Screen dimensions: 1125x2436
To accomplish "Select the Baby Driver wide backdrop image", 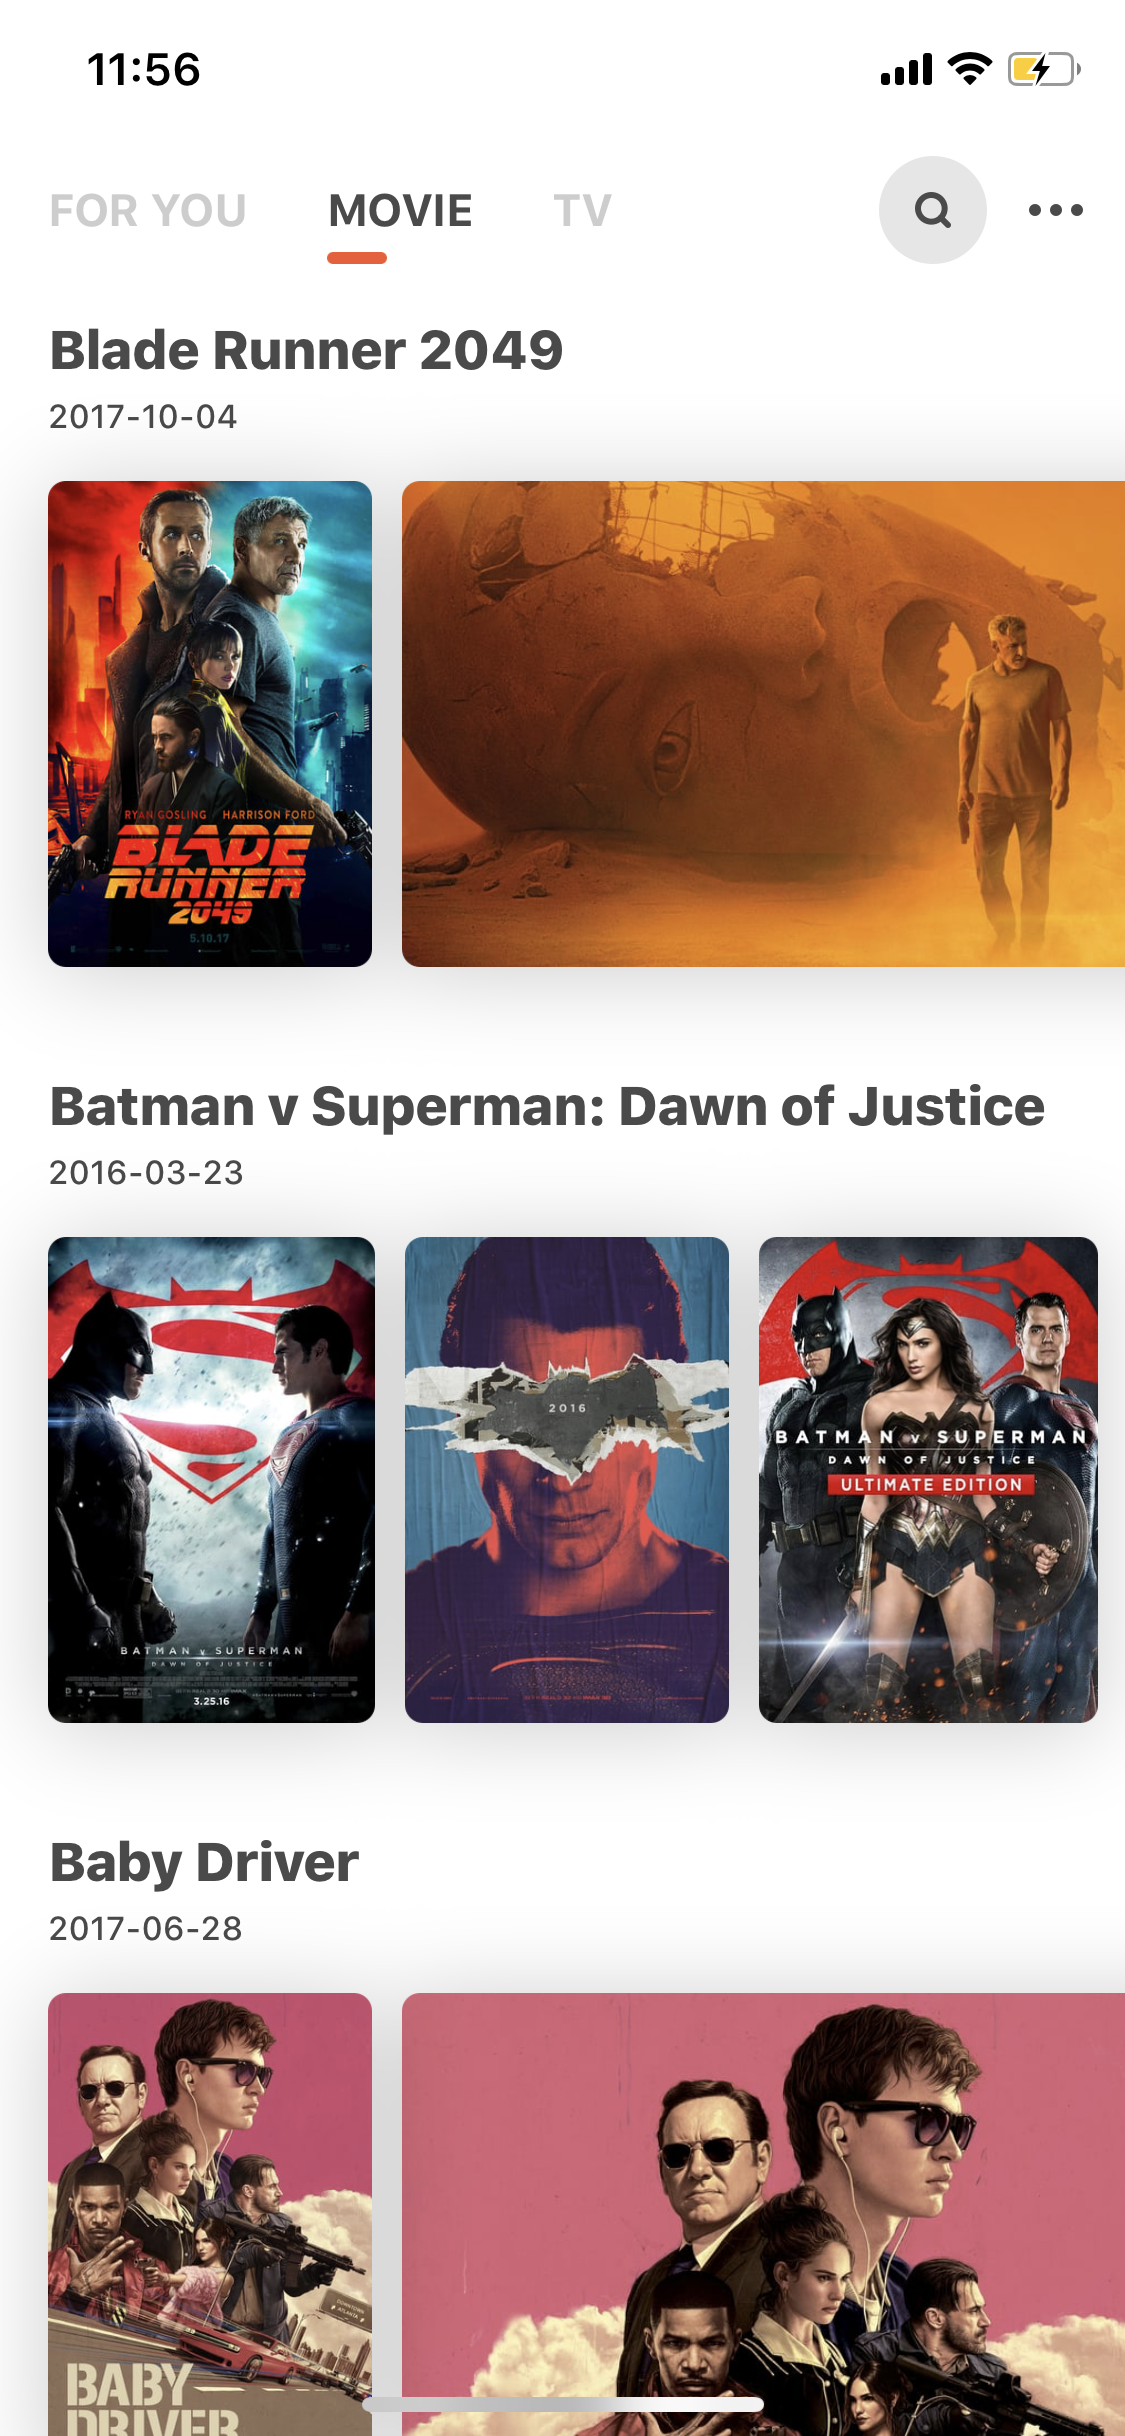I will [763, 2214].
